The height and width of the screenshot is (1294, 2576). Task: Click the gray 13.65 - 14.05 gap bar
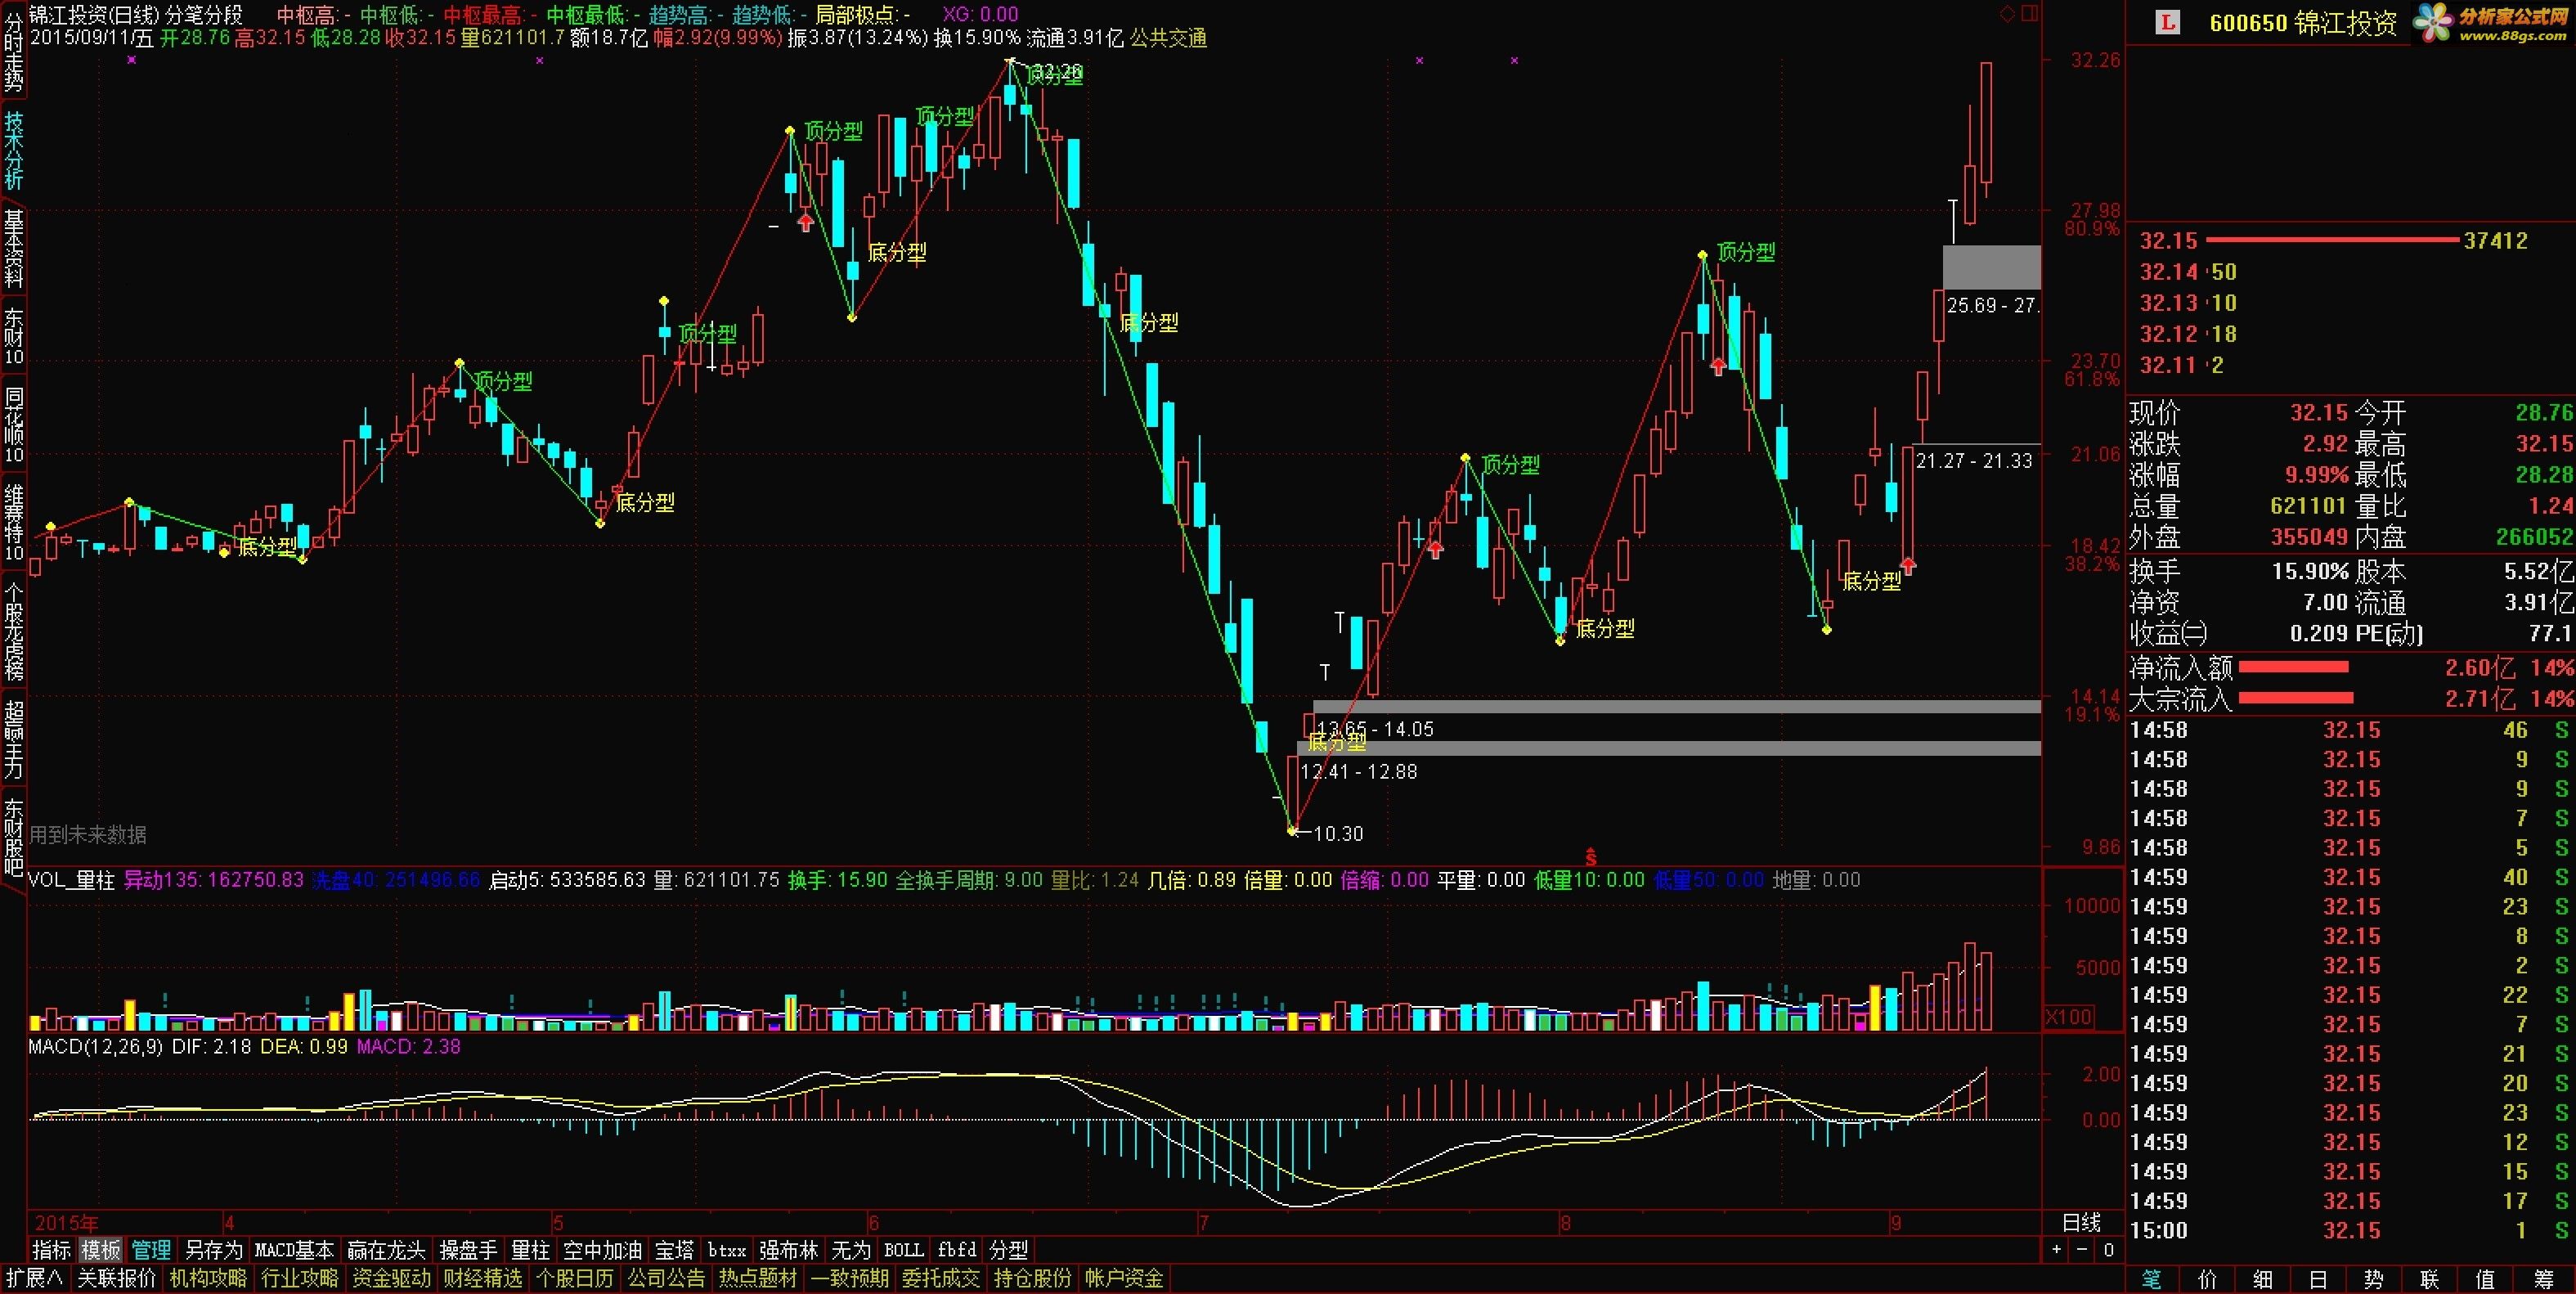[x=1676, y=706]
